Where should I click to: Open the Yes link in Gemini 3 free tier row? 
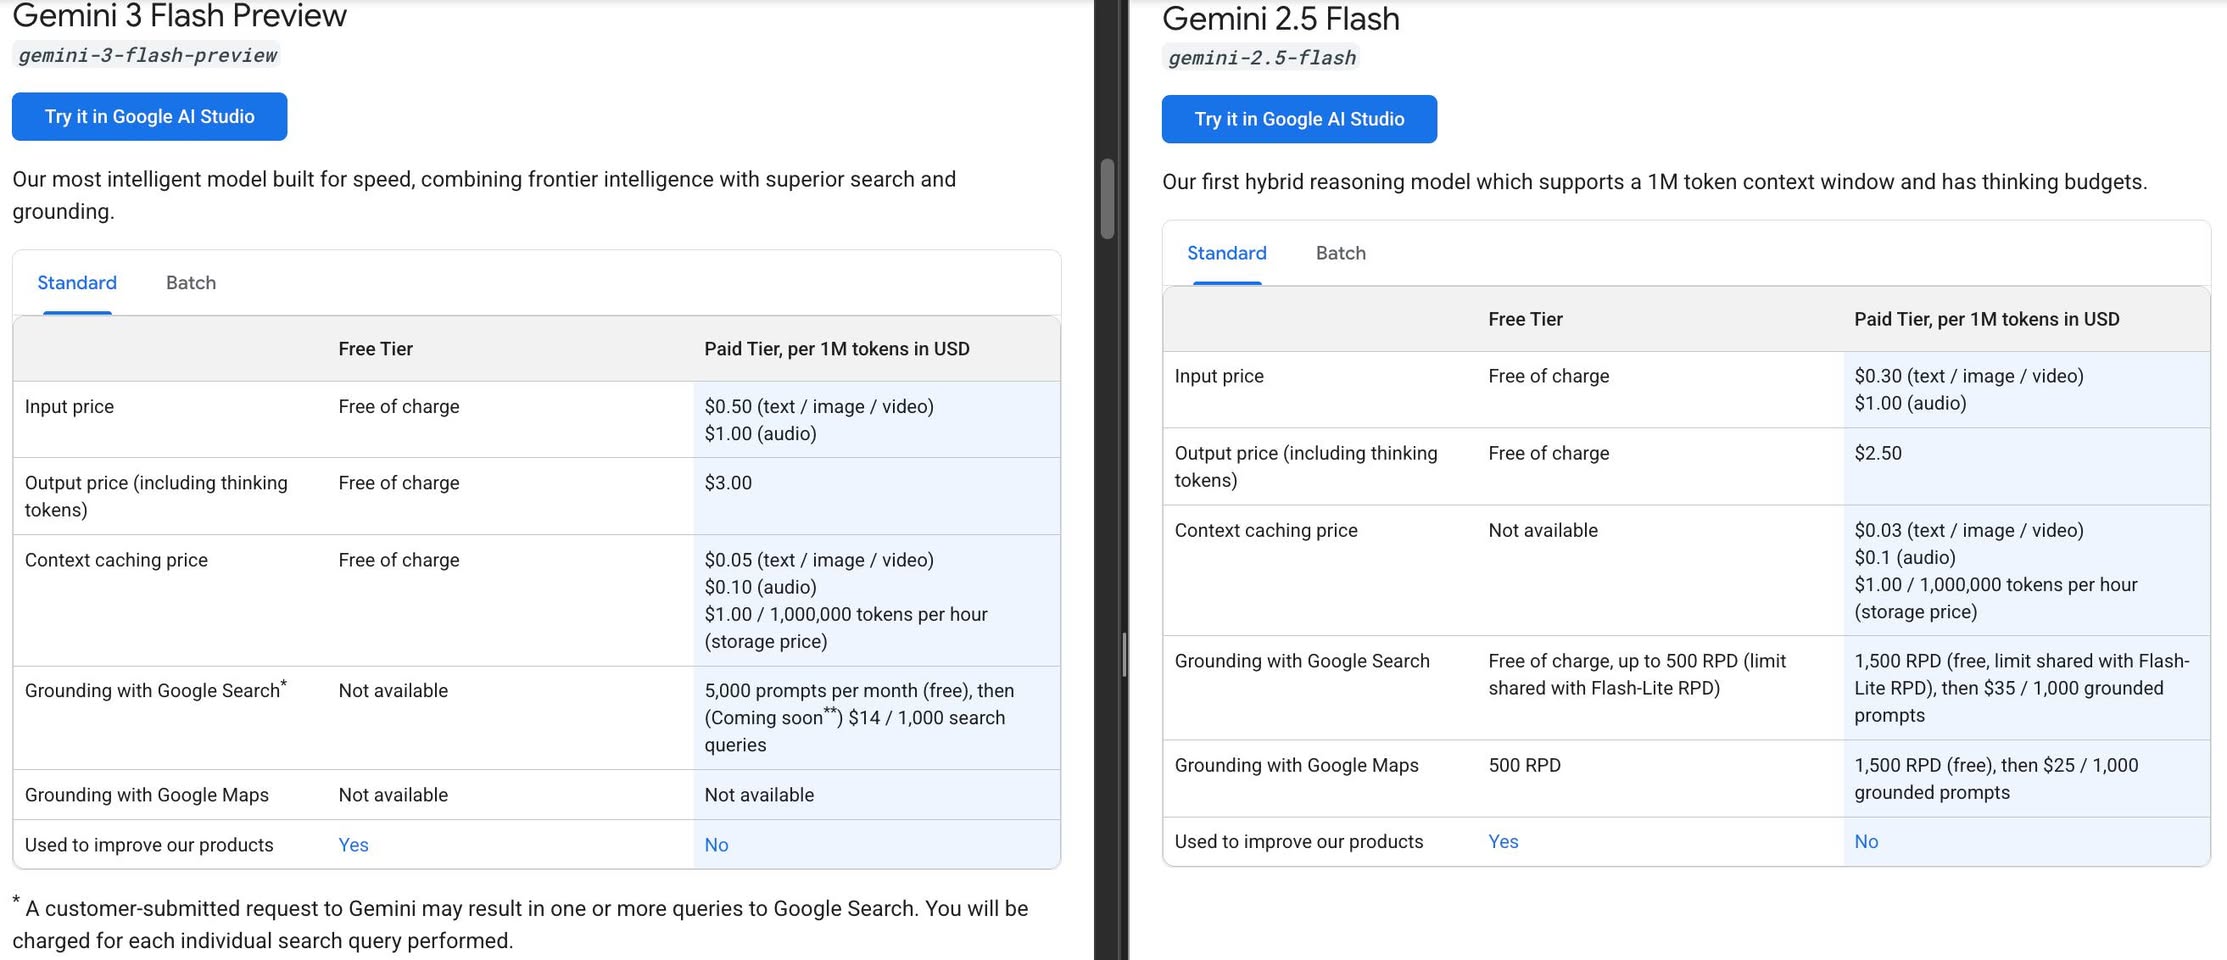353,845
